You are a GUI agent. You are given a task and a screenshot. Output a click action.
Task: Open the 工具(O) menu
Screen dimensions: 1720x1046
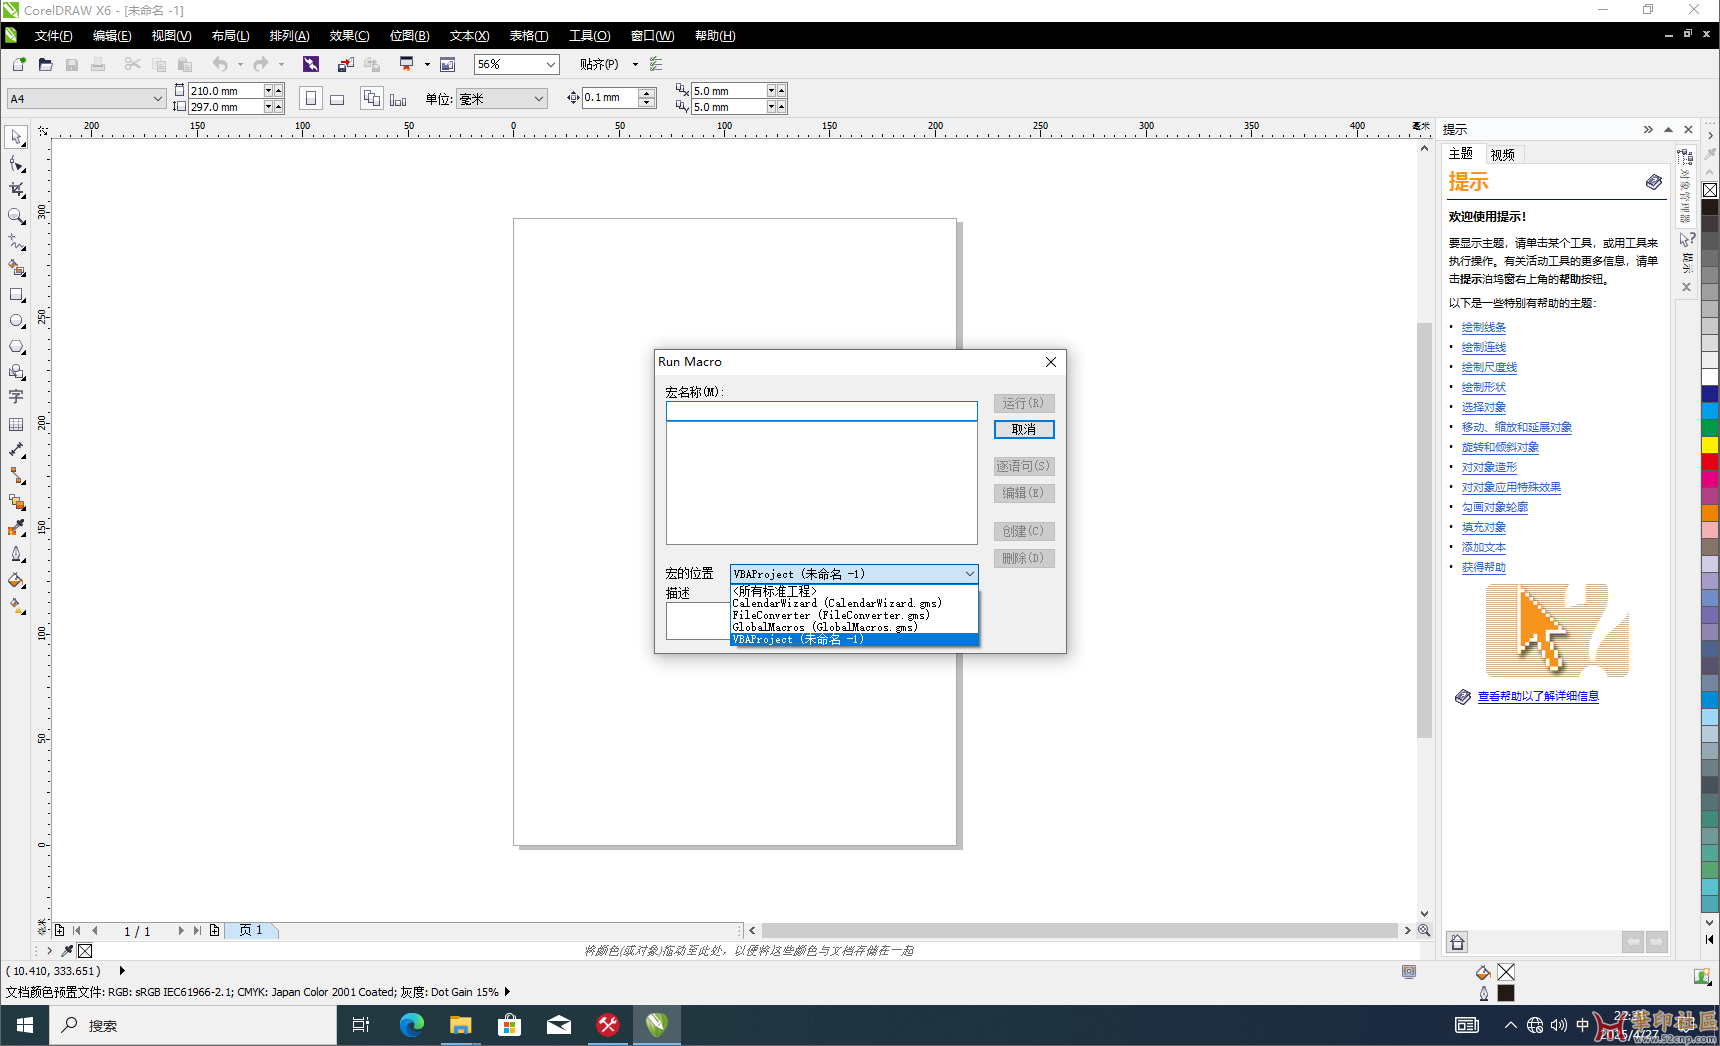click(x=589, y=35)
